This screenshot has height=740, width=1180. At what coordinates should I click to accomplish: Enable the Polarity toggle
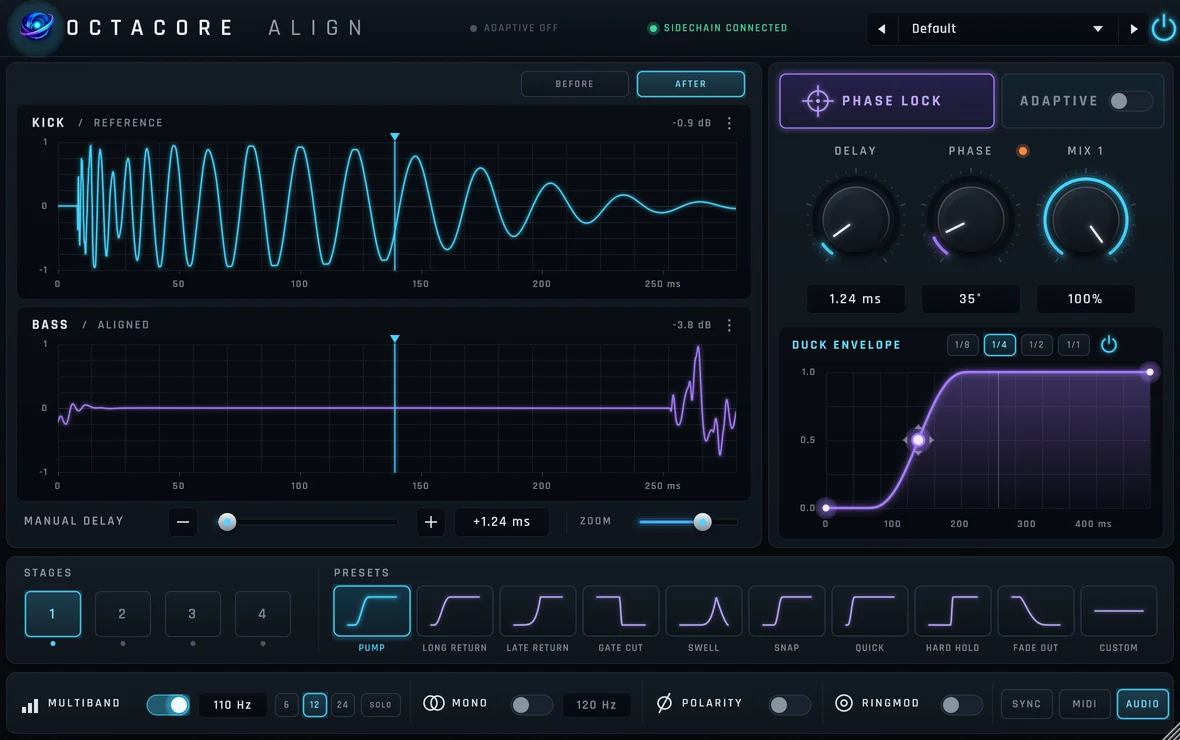(789, 705)
